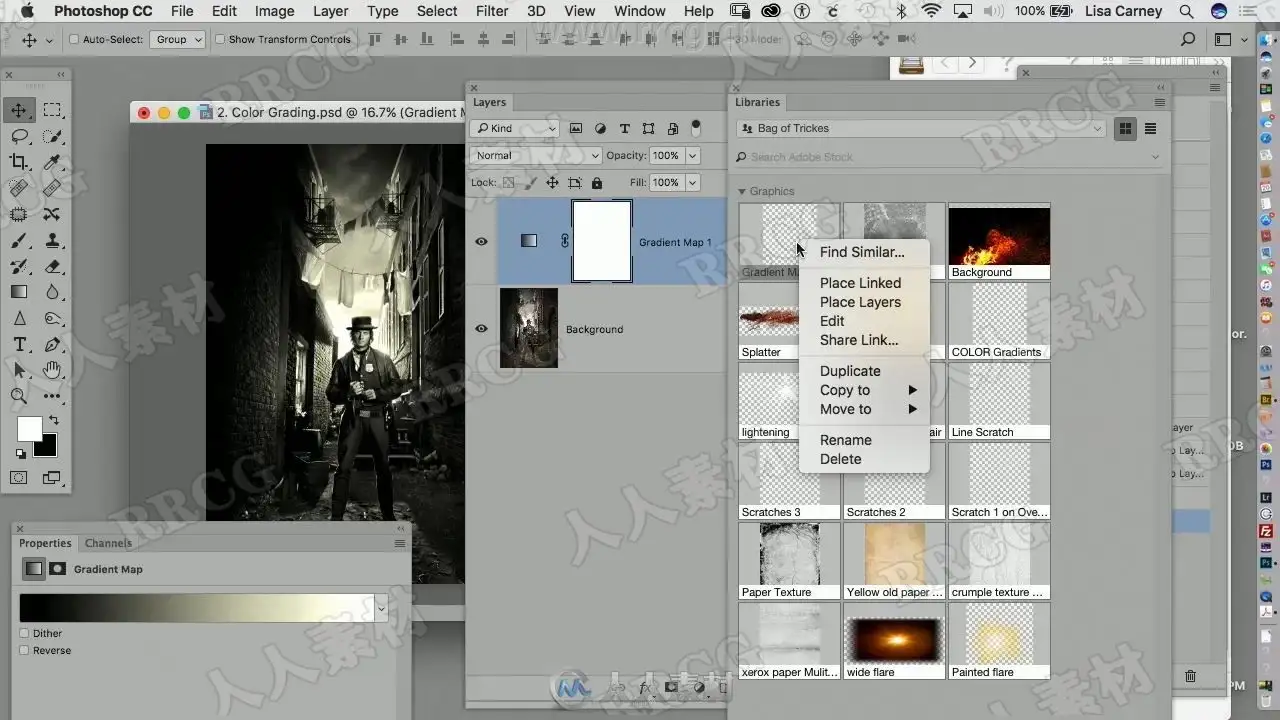Image resolution: width=1280 pixels, height=720 pixels.
Task: Collapse the Graphics section
Action: [x=742, y=191]
